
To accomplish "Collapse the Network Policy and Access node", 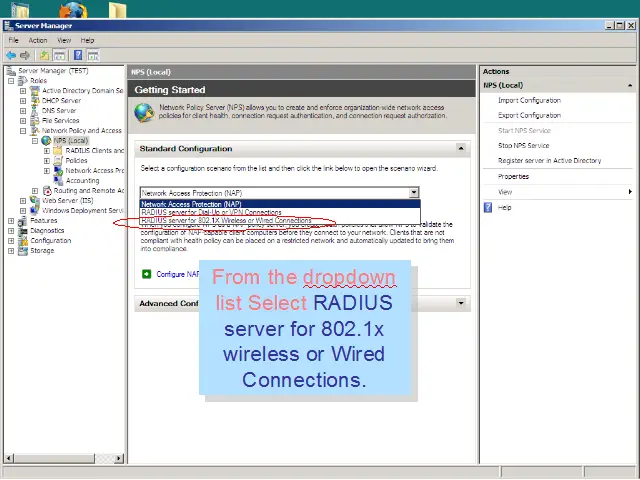I will click(23, 131).
